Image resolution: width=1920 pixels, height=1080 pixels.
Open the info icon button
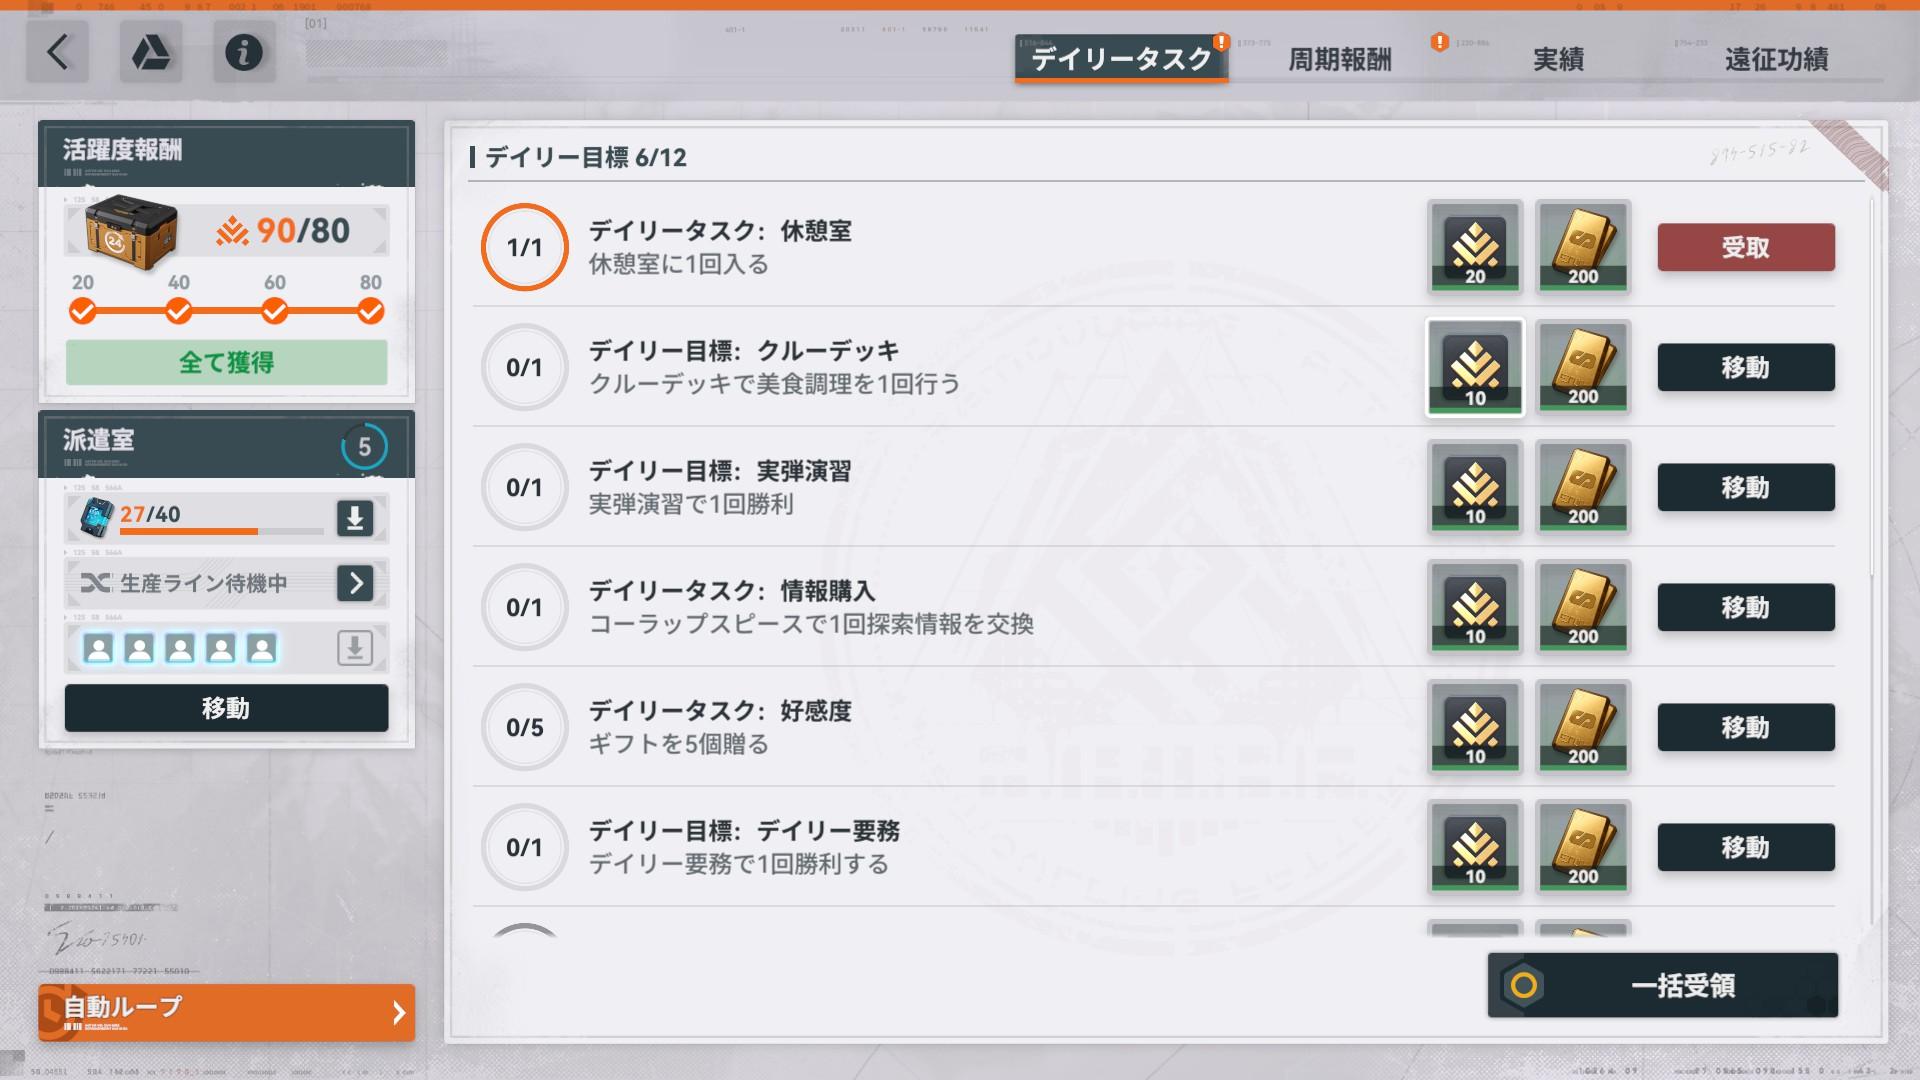pyautogui.click(x=244, y=52)
